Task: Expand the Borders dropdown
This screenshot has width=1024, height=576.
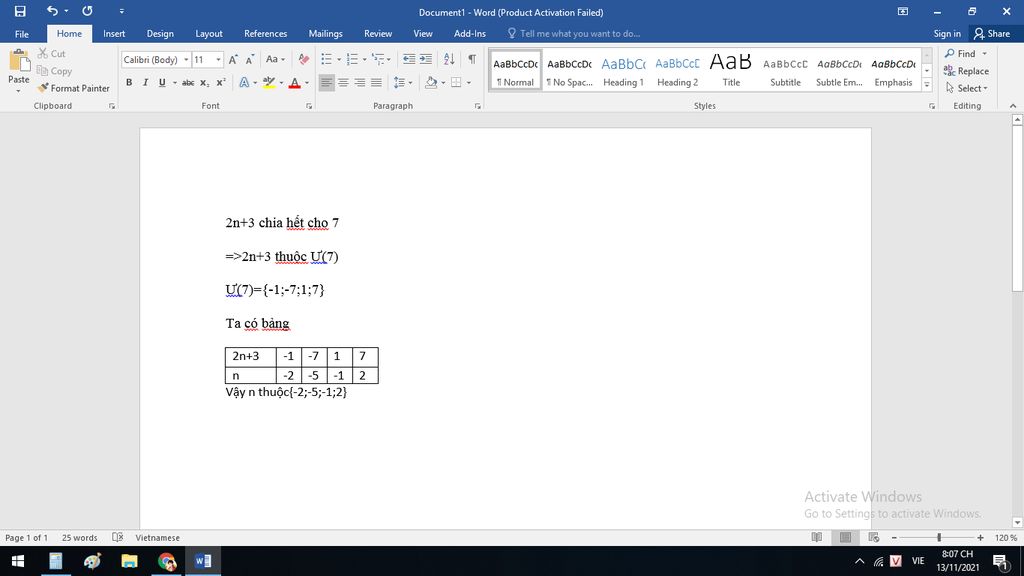Action: tap(470, 82)
